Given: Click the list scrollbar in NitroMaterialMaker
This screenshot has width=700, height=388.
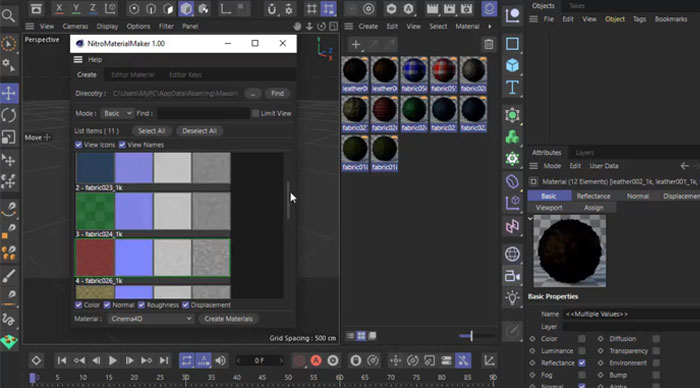Looking at the screenshot, I should pos(288,200).
